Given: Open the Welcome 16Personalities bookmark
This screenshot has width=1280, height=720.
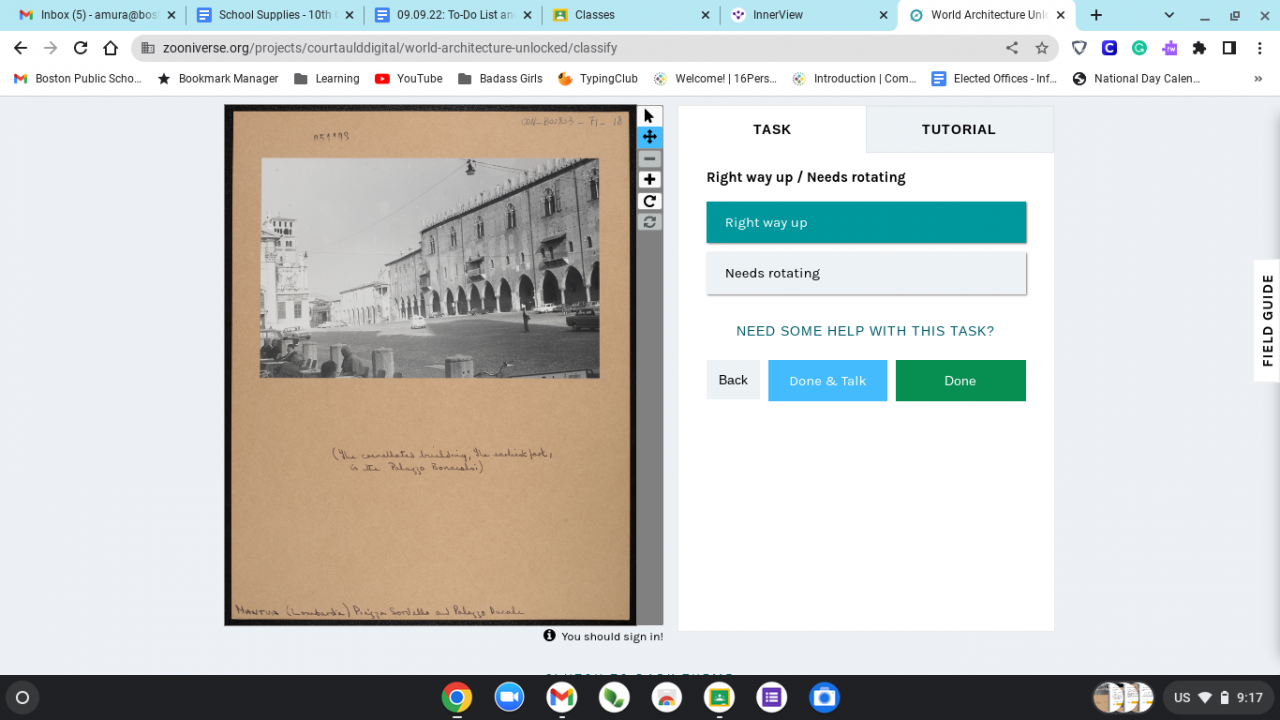Looking at the screenshot, I should 715,78.
